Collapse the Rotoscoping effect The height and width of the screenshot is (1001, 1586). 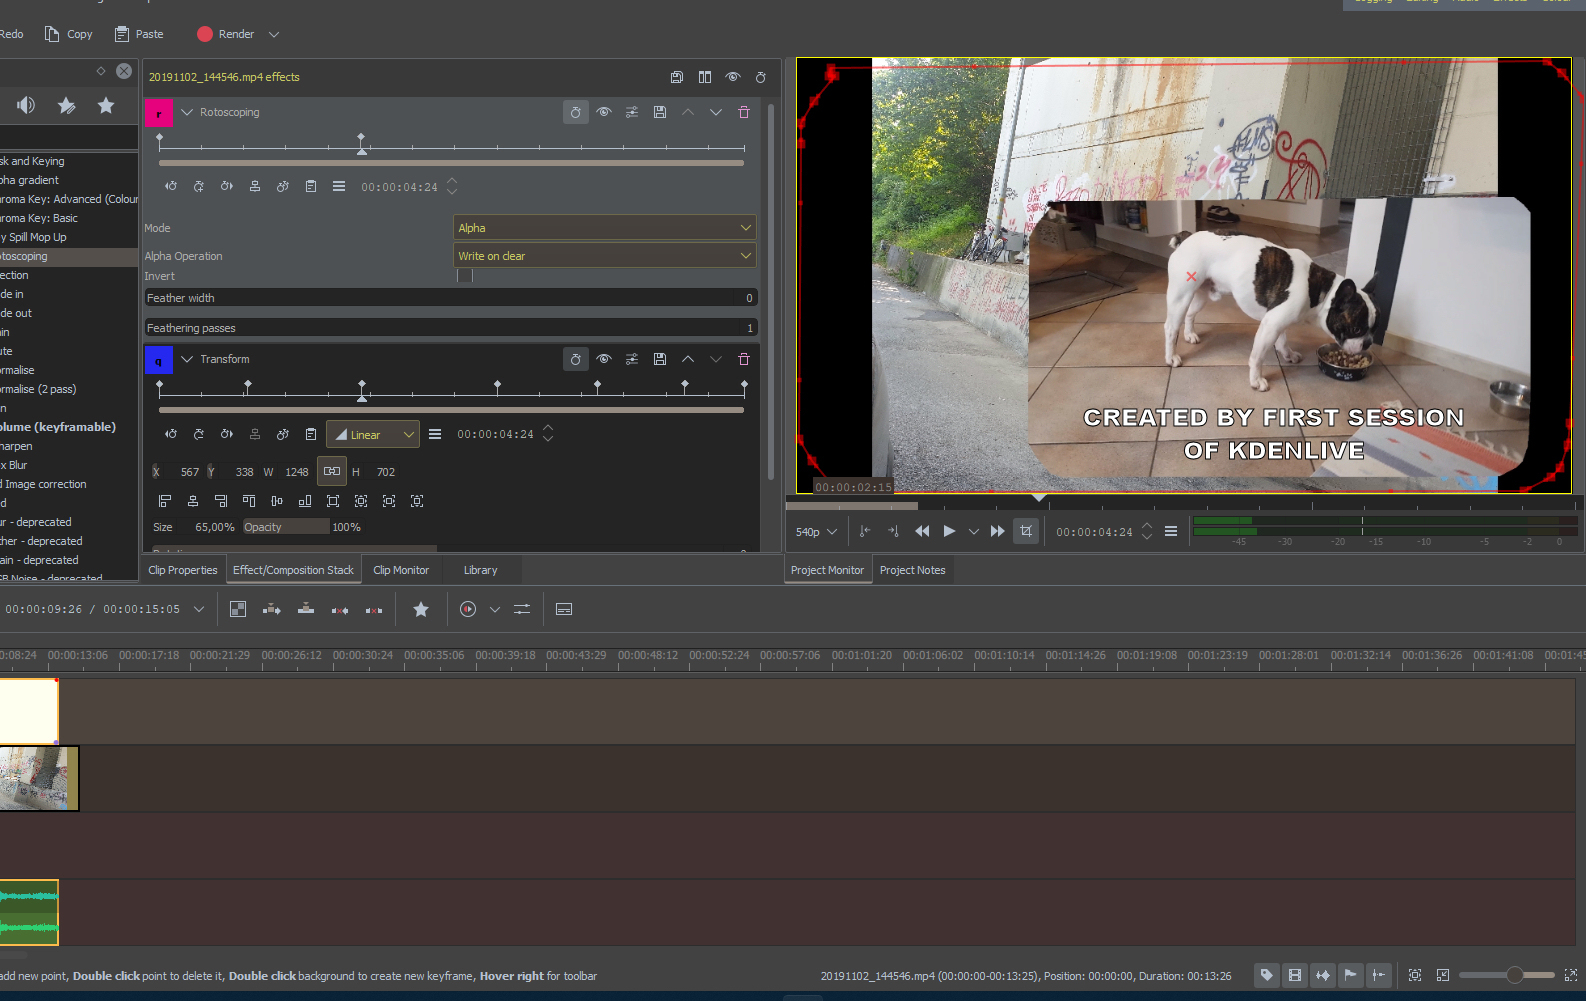pos(187,112)
